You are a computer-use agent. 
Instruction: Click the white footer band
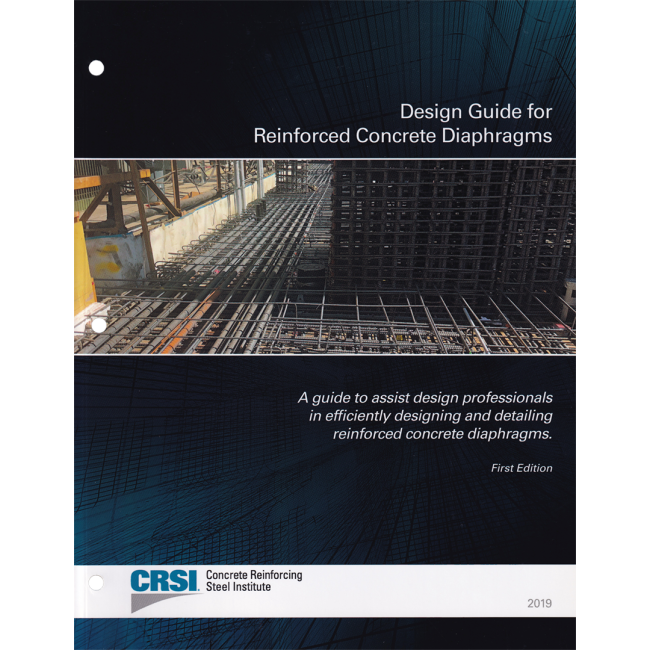point(325,591)
